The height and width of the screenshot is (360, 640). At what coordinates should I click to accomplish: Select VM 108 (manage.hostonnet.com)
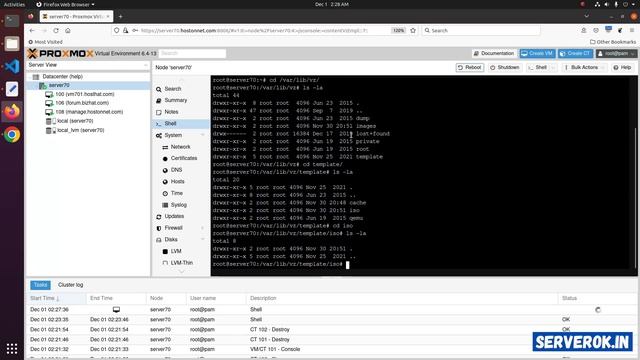[89, 112]
